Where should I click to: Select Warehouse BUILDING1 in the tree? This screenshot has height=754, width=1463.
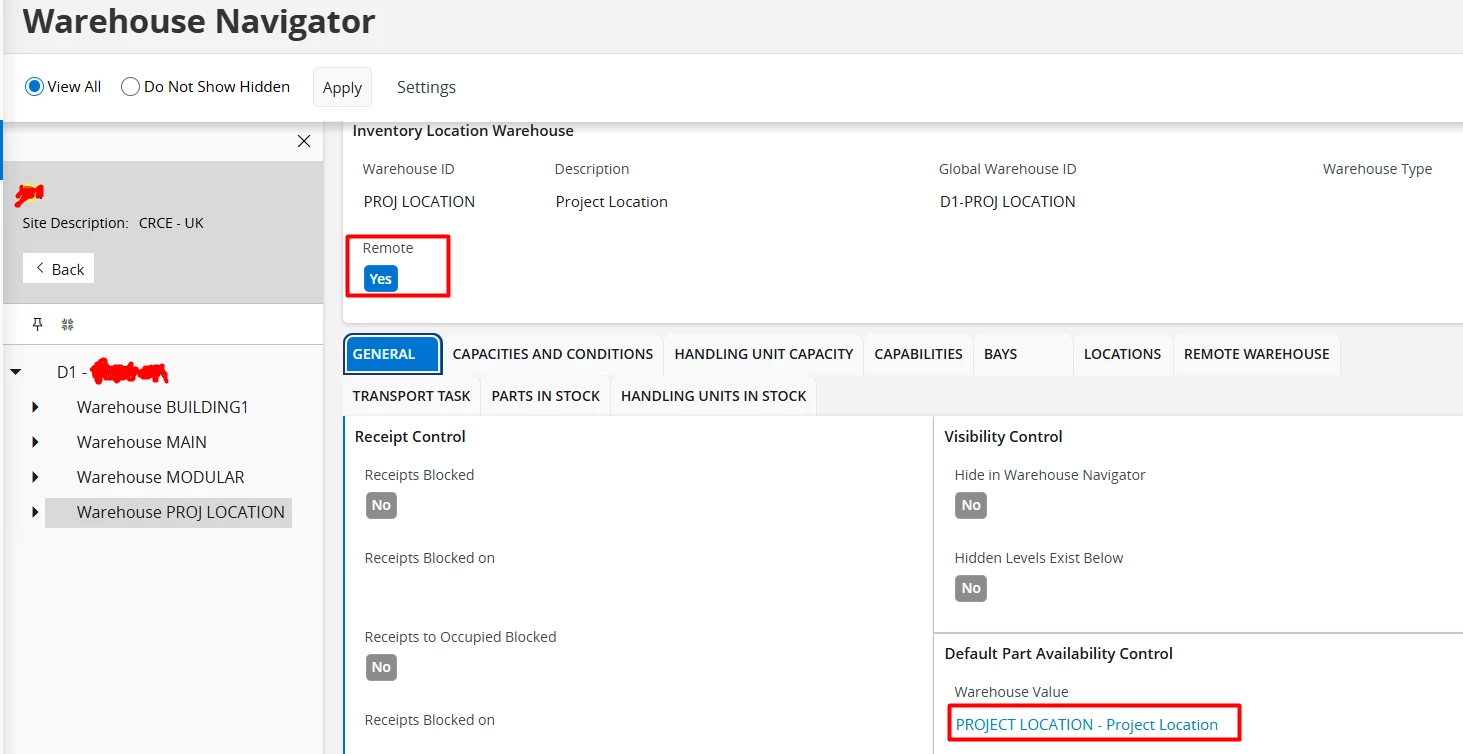(163, 408)
